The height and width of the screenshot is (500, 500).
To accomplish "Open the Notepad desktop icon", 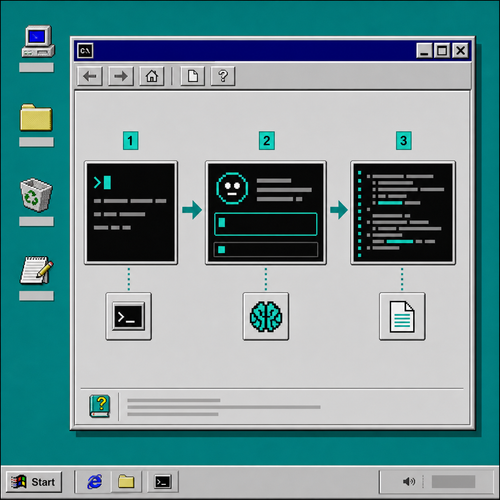I will 37,270.
